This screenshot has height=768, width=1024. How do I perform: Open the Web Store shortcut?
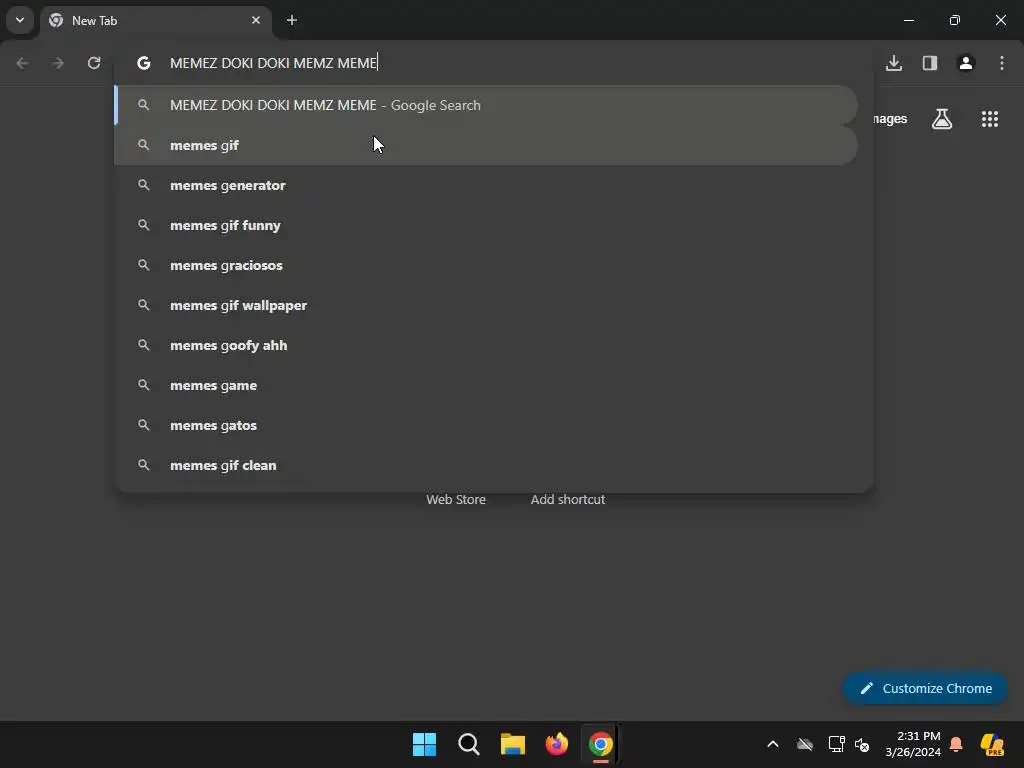(x=456, y=500)
